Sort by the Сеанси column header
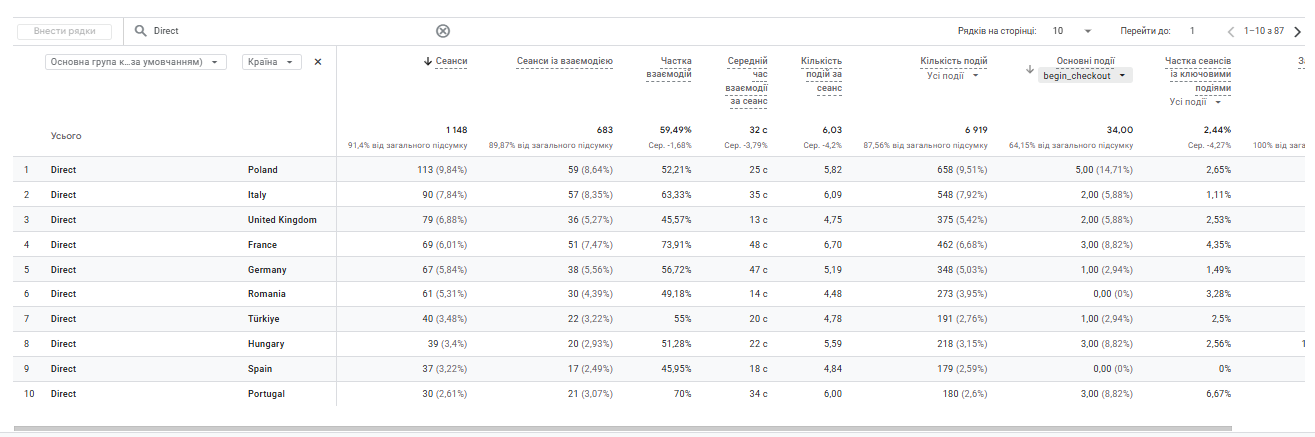Viewport: 1315px width, 437px height. pyautogui.click(x=446, y=62)
